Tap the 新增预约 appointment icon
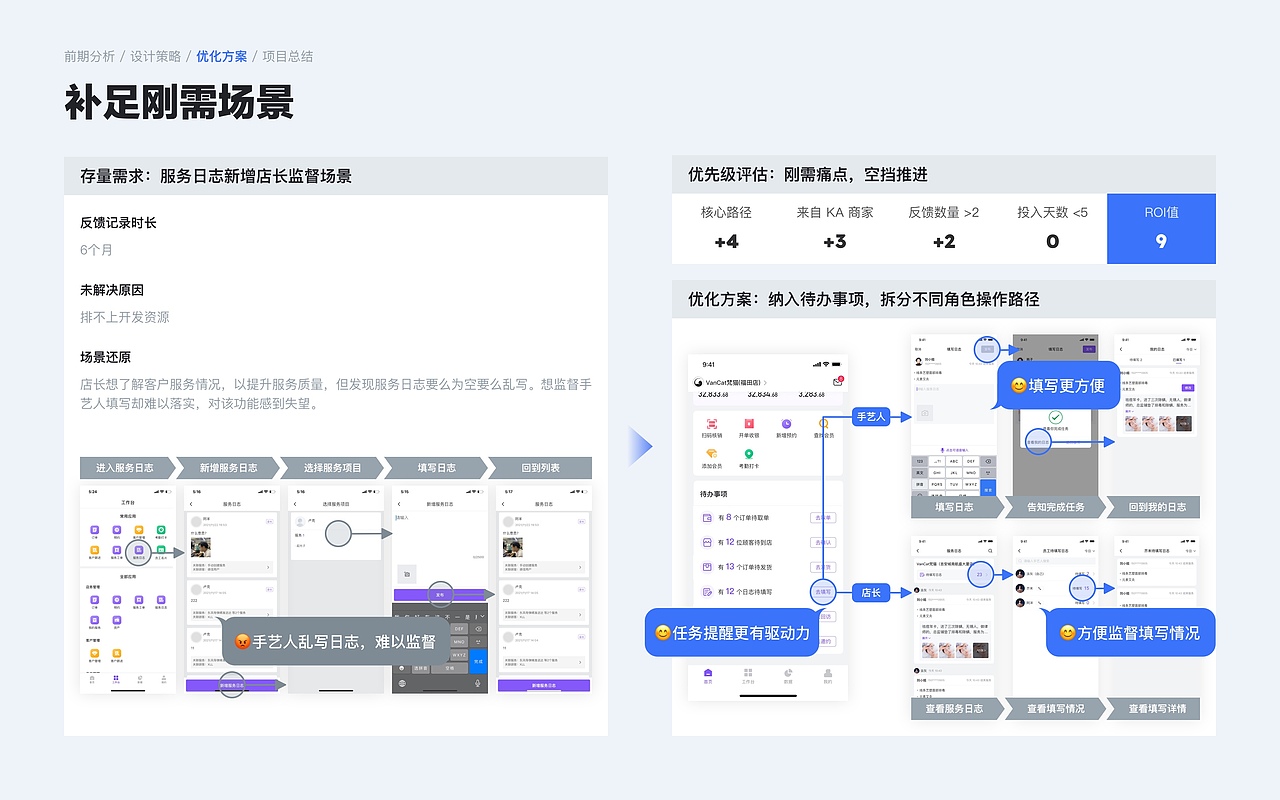The height and width of the screenshot is (800, 1280). tap(785, 424)
